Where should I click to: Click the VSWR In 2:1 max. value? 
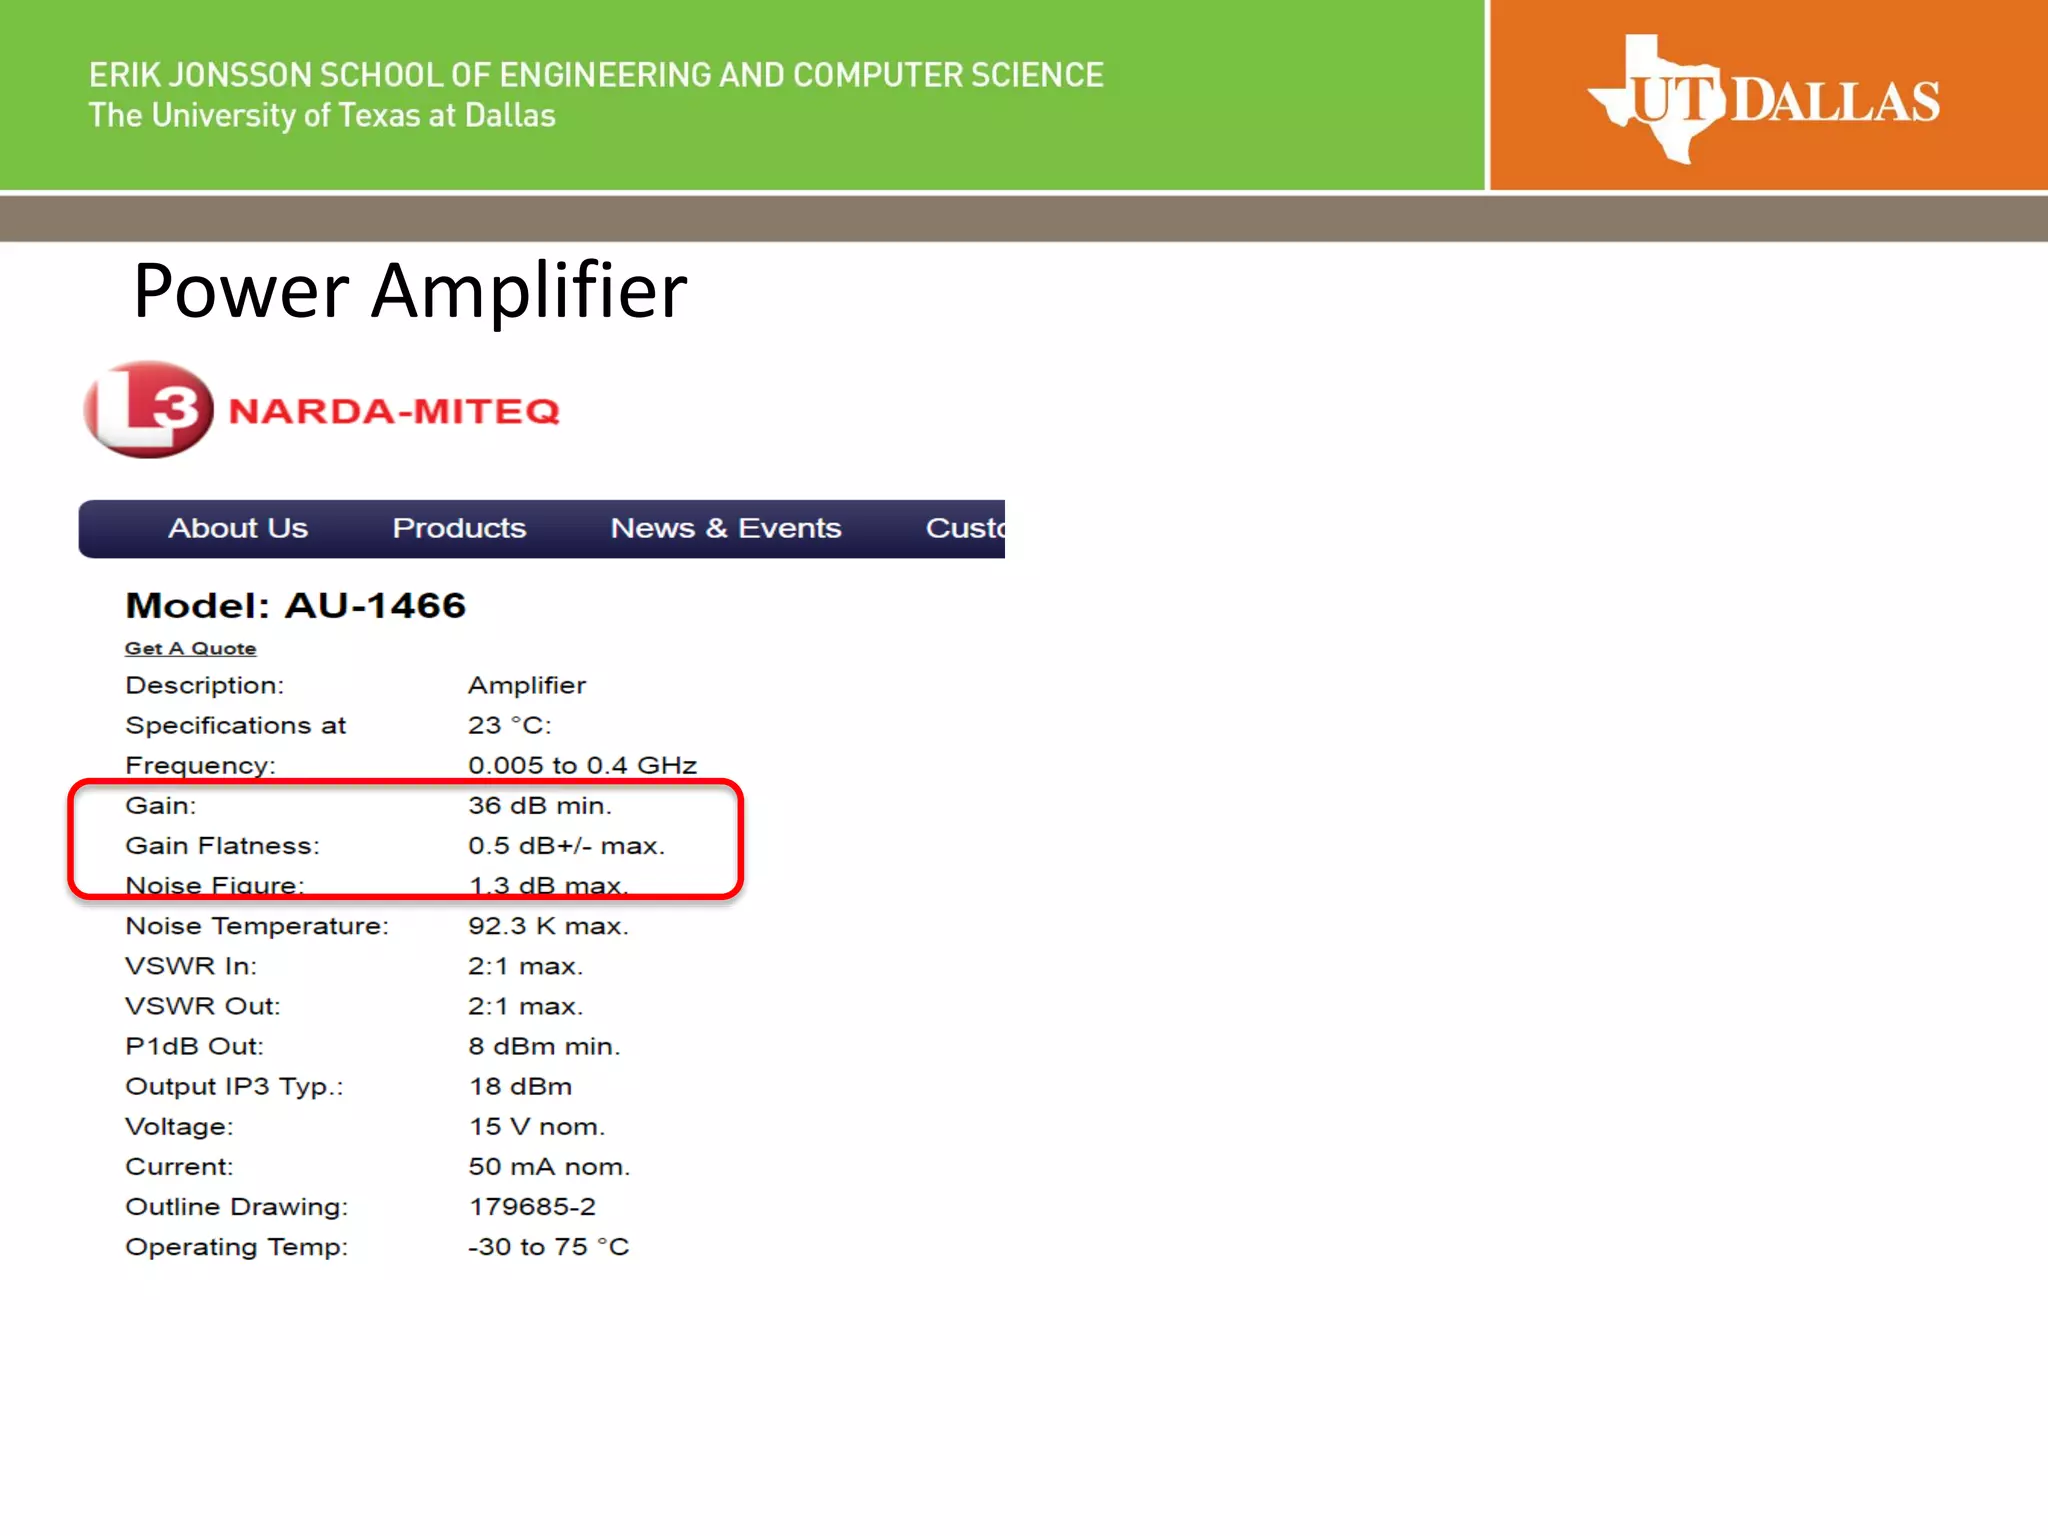(x=526, y=967)
